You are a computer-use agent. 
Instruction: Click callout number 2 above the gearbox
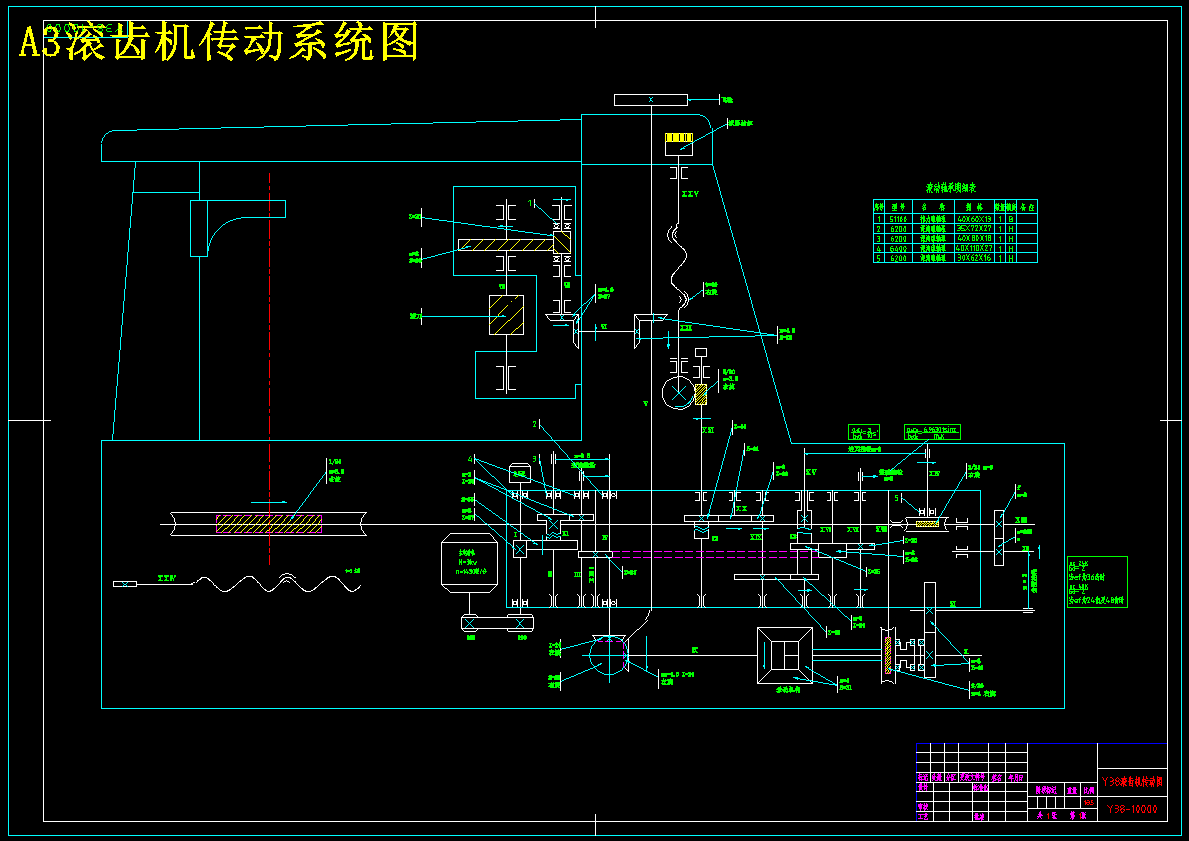[535, 424]
